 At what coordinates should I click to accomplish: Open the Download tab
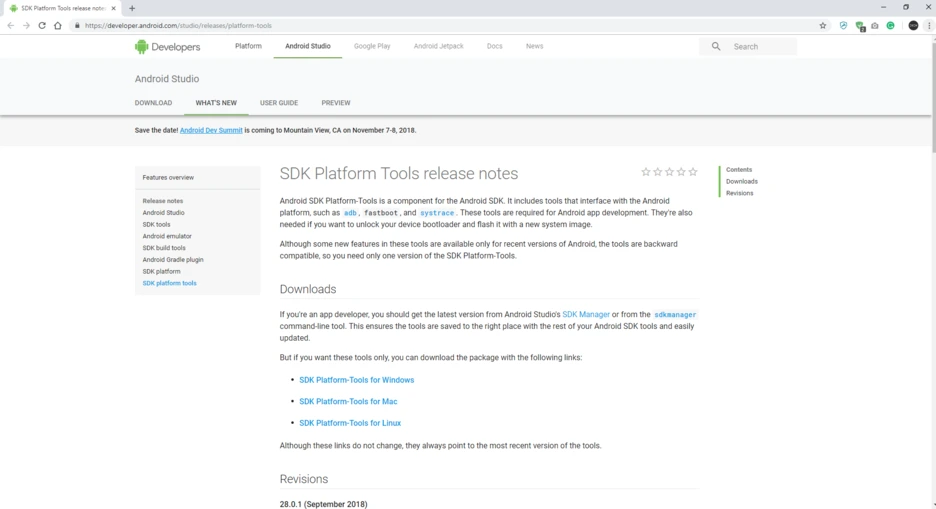pos(153,103)
